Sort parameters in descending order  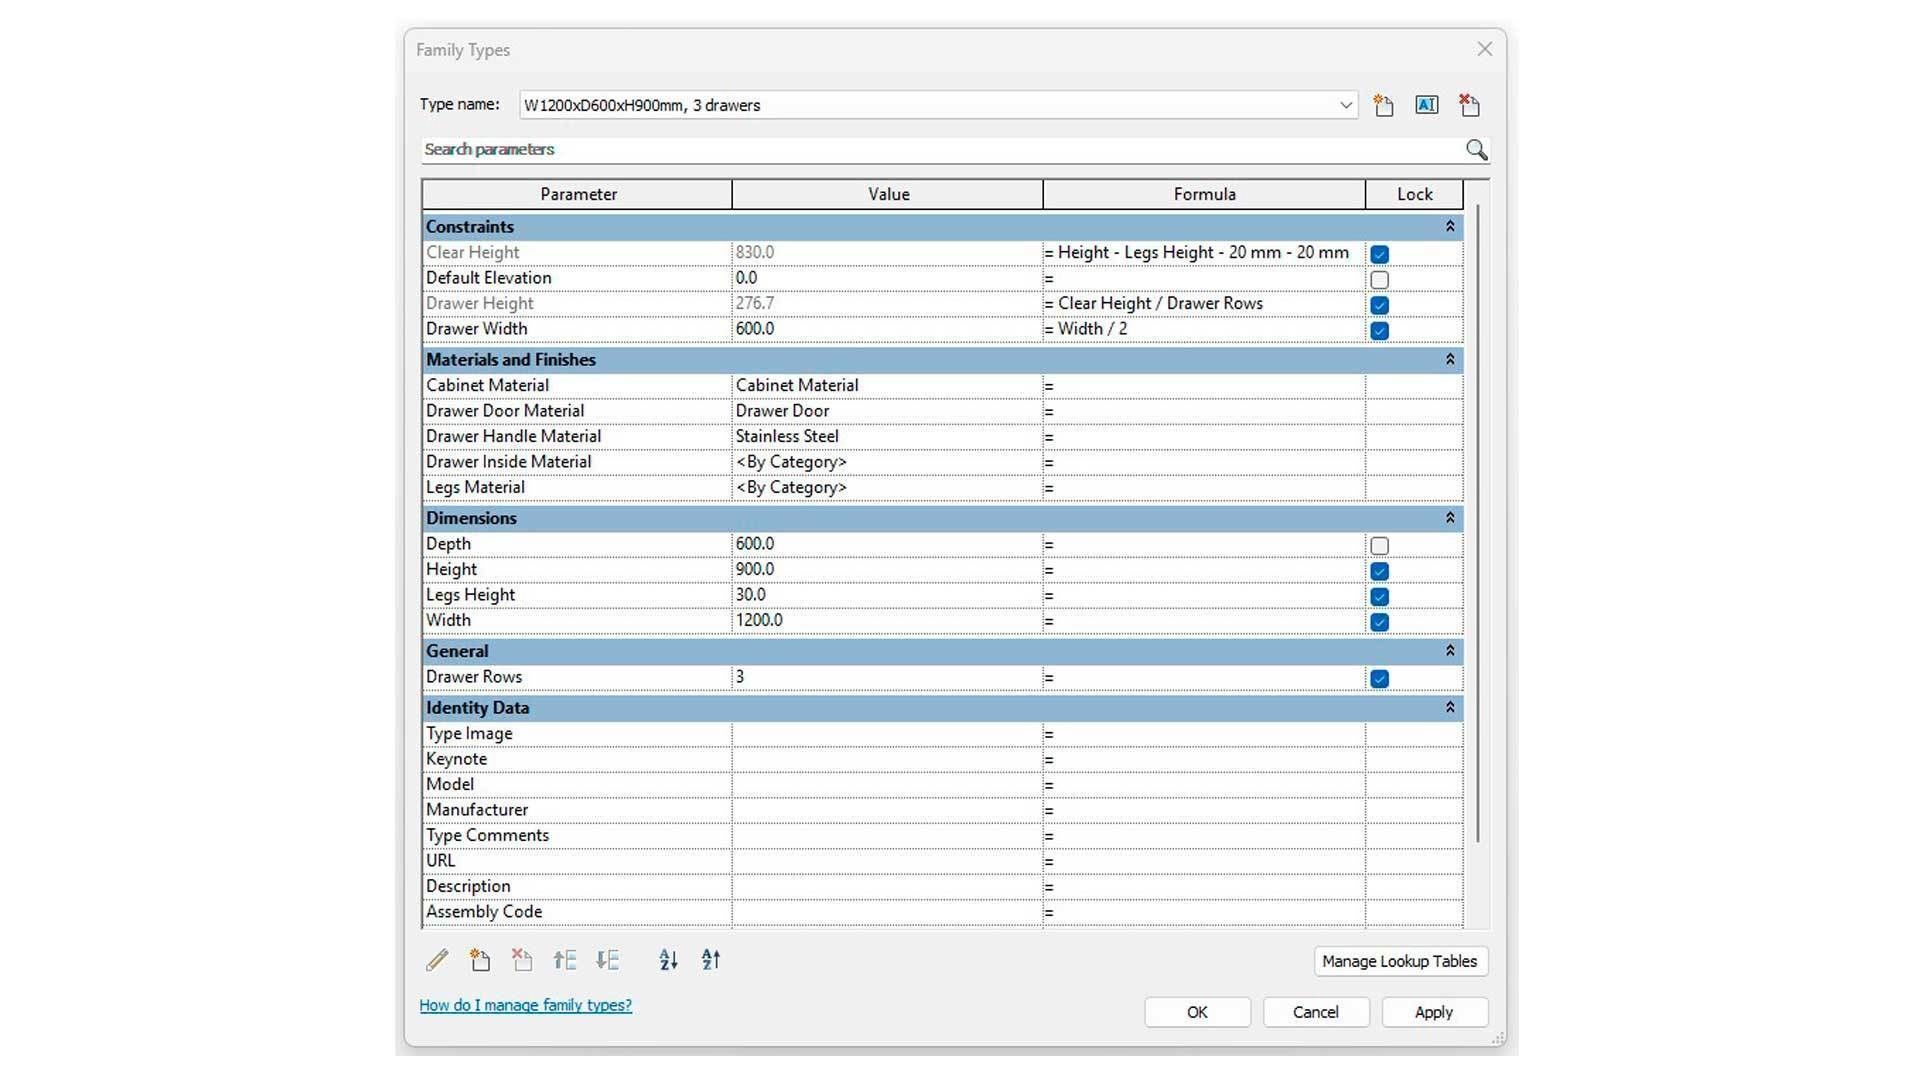[x=711, y=960]
